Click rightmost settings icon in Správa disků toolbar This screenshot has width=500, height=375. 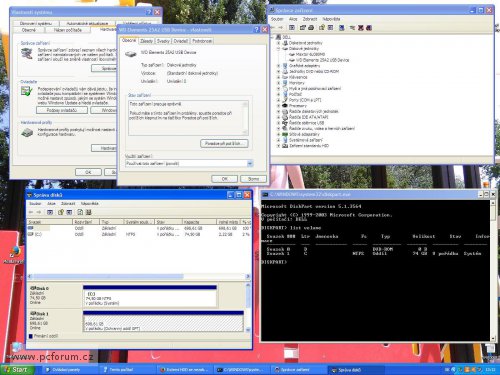pyautogui.click(x=89, y=212)
